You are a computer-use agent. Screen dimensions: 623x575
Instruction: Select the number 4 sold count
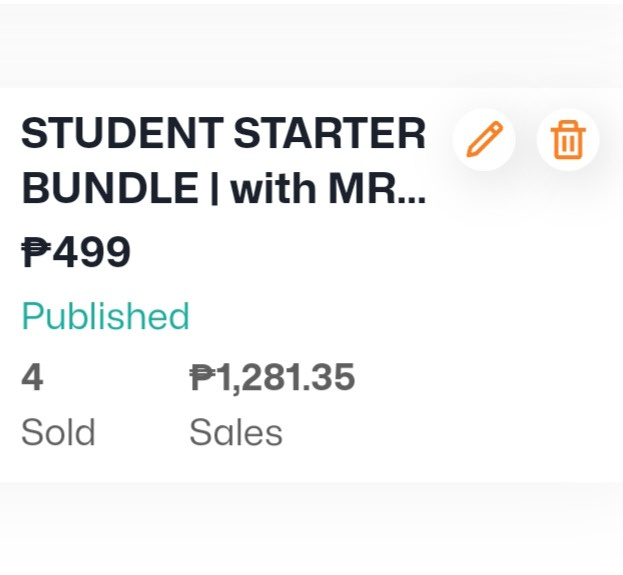(x=32, y=378)
